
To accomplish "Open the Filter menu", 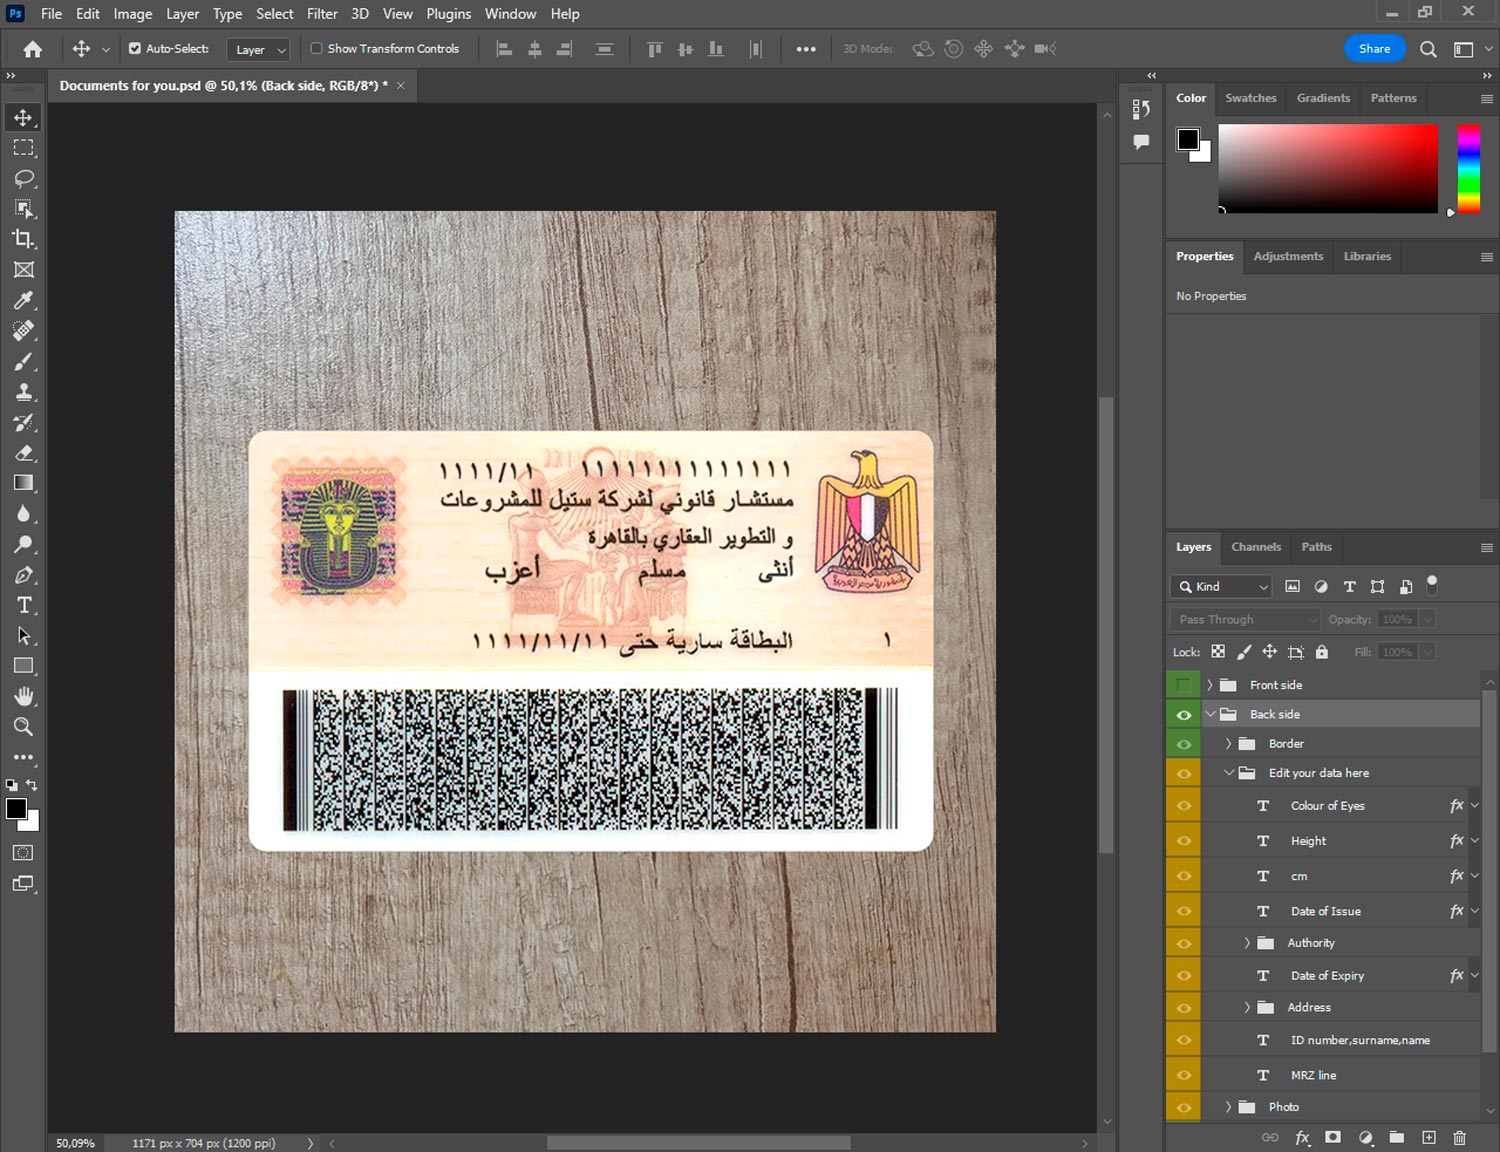I will pos(321,14).
